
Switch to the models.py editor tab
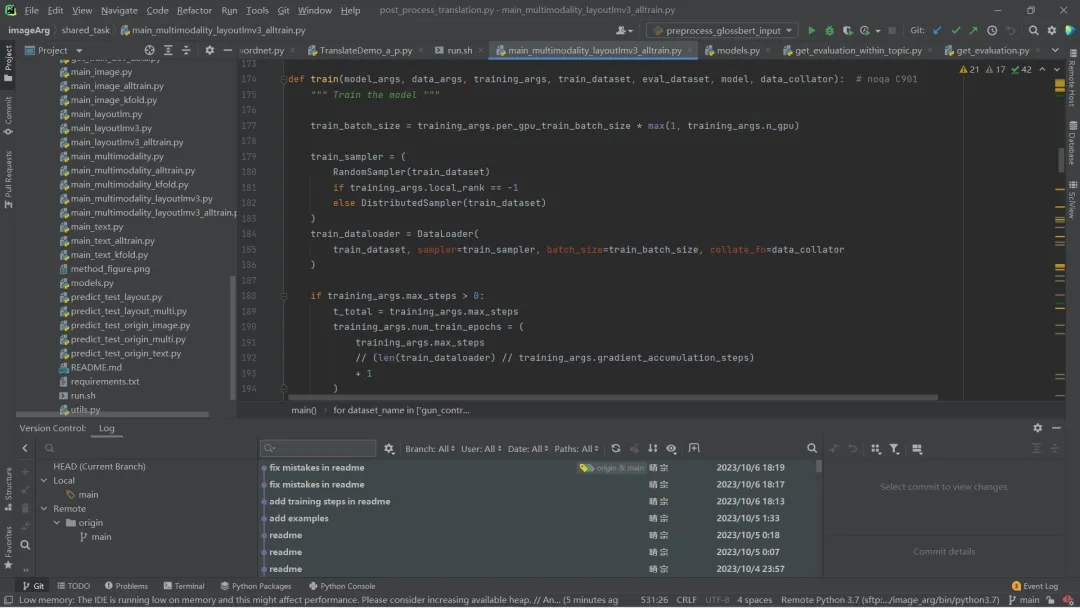click(x=737, y=50)
